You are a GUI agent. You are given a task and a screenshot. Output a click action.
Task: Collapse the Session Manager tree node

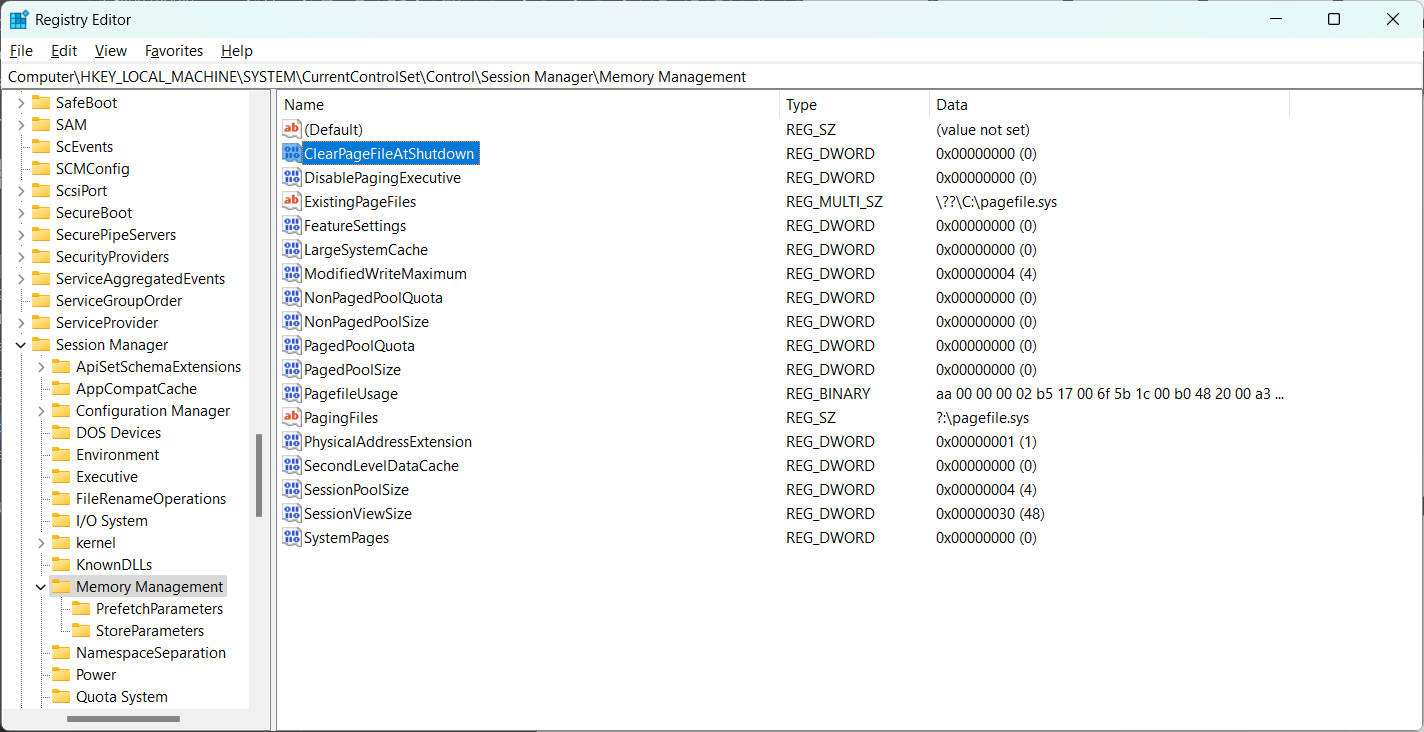[21, 345]
